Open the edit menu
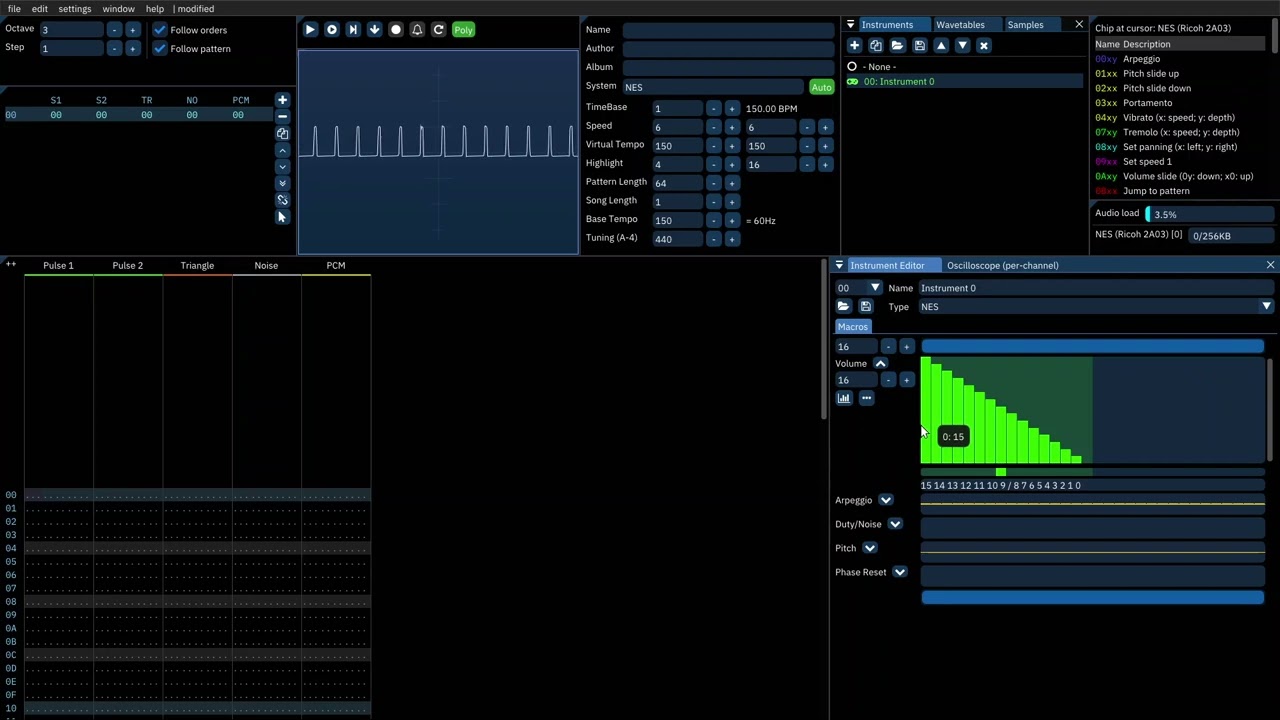 39,9
